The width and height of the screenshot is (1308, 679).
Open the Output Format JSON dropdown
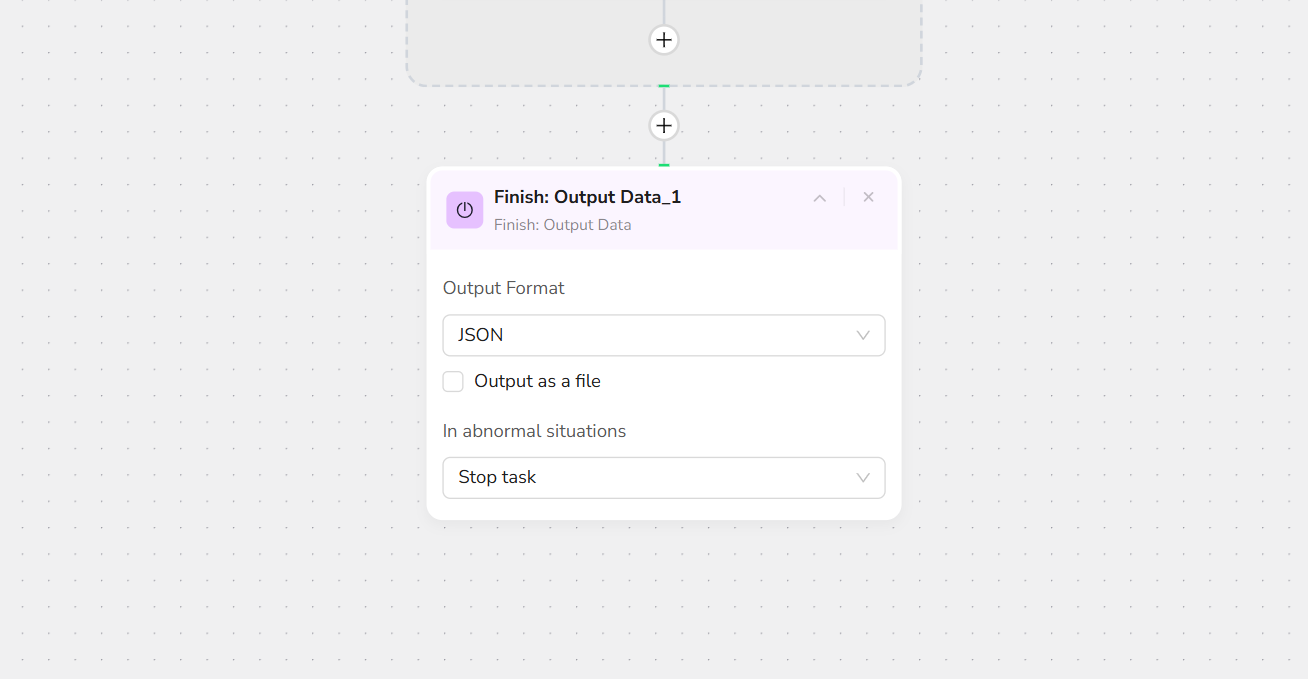click(650, 335)
